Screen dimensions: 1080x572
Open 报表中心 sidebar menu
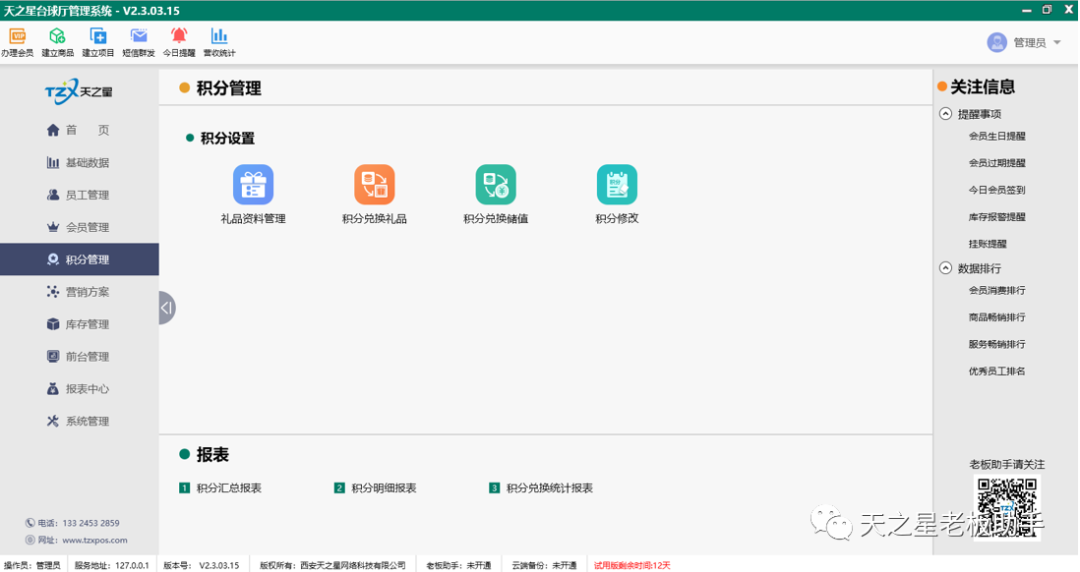click(78, 389)
